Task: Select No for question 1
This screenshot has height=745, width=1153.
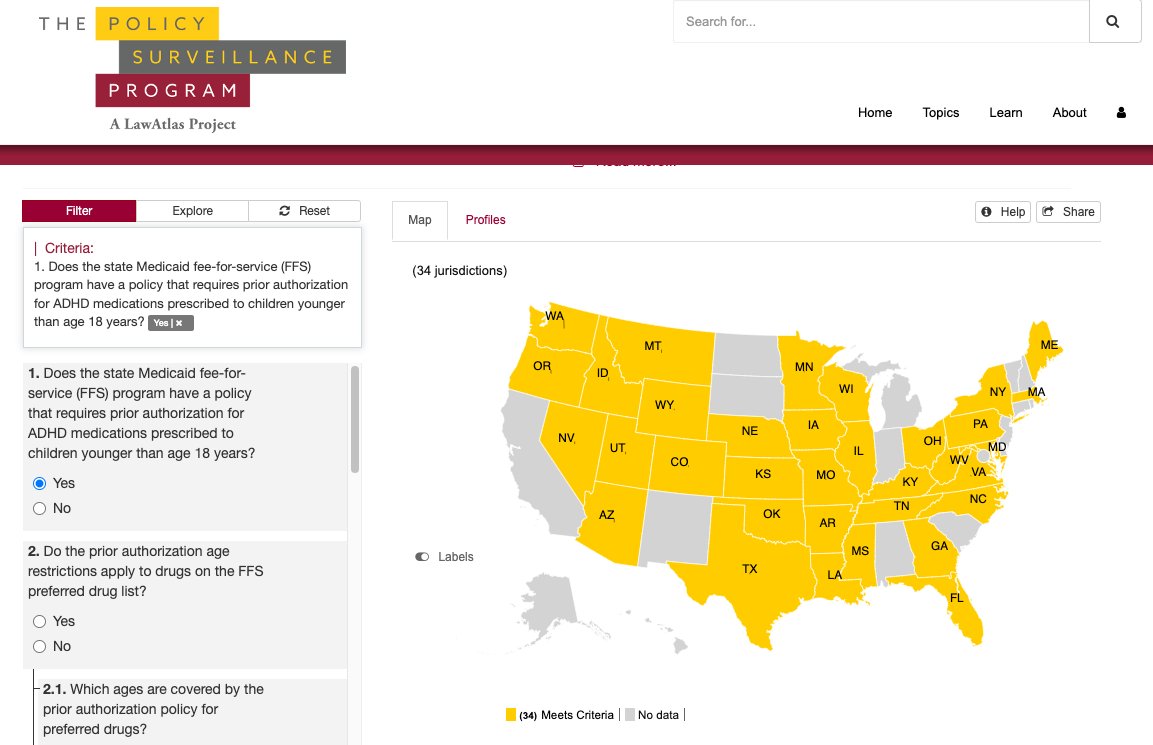Action: point(40,508)
